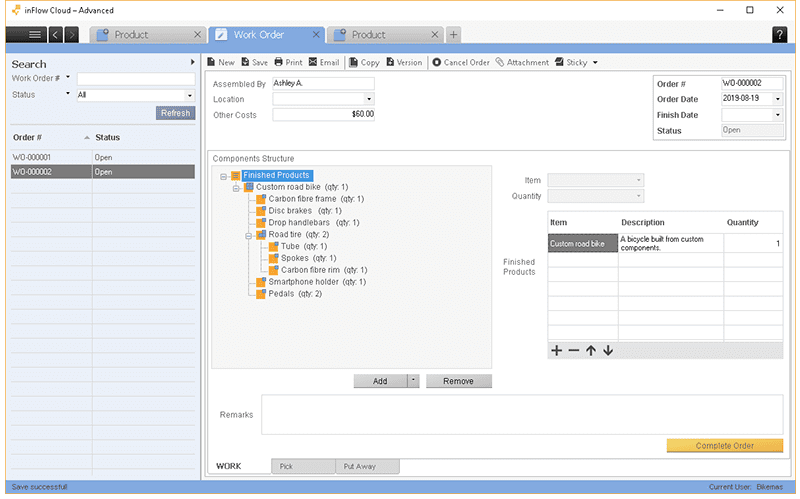Viewport: 800px width, 499px height.
Task: Select Custom road bike table cell
Action: coord(583,243)
